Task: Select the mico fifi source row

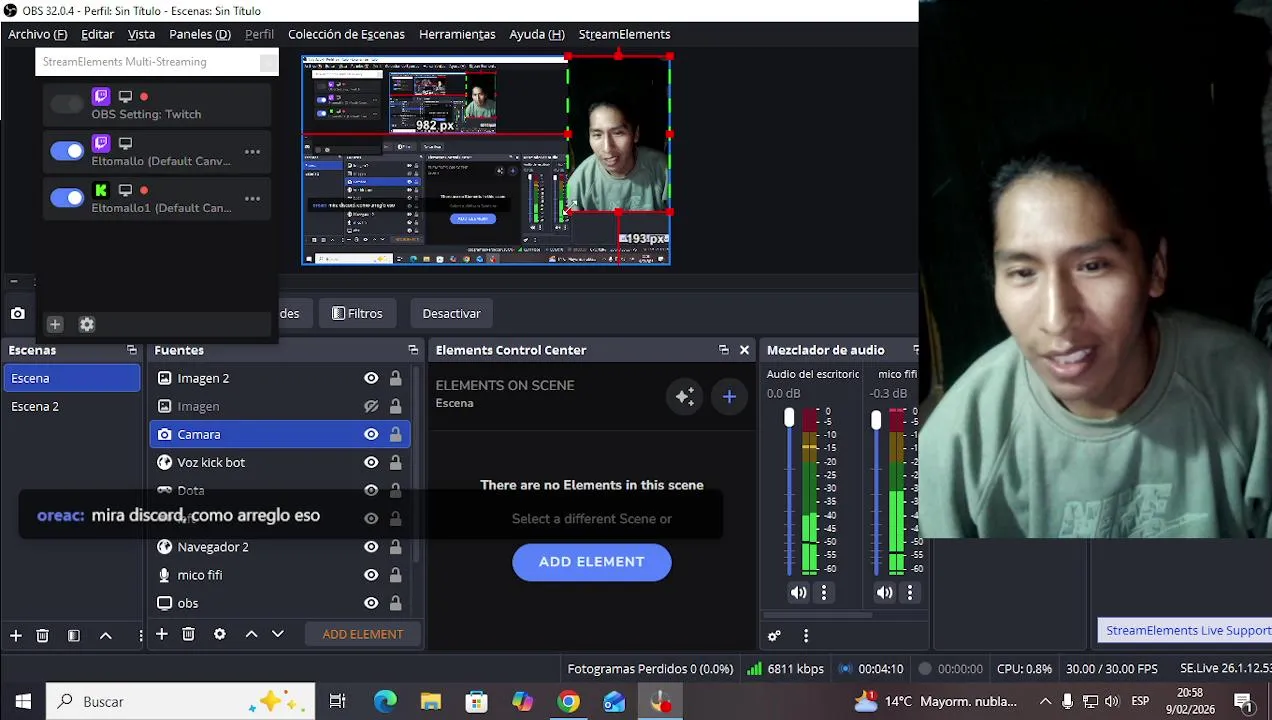Action: click(280, 575)
